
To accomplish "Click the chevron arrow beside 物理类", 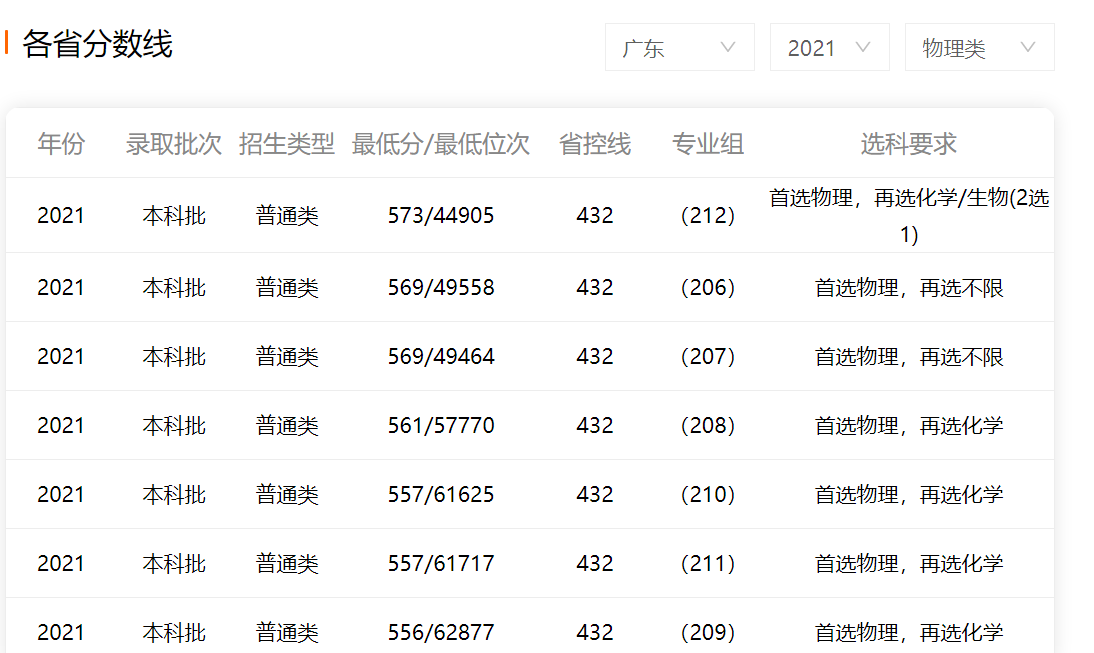I will pos(1027,47).
